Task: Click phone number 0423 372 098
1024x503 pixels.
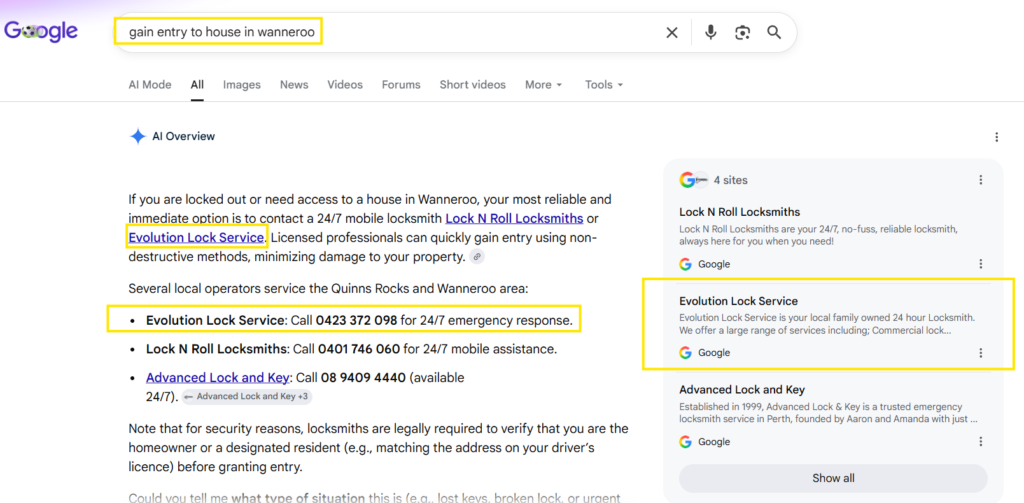Action: tap(357, 321)
